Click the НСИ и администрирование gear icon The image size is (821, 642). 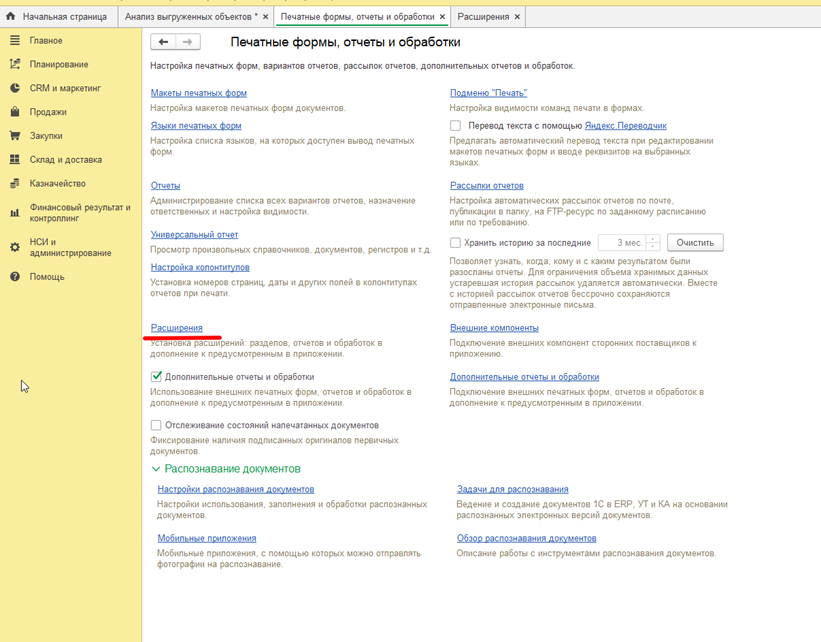point(15,247)
